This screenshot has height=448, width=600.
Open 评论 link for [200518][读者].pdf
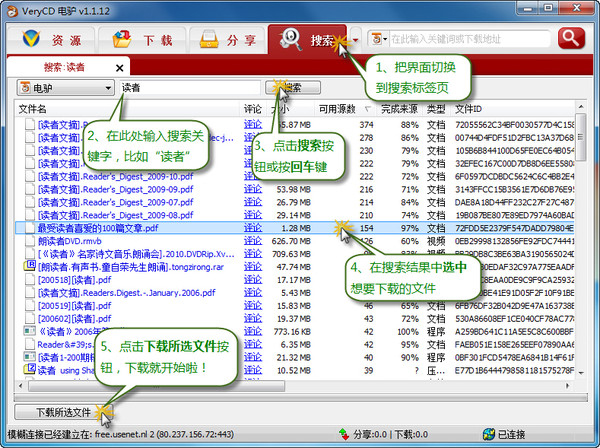coord(253,280)
